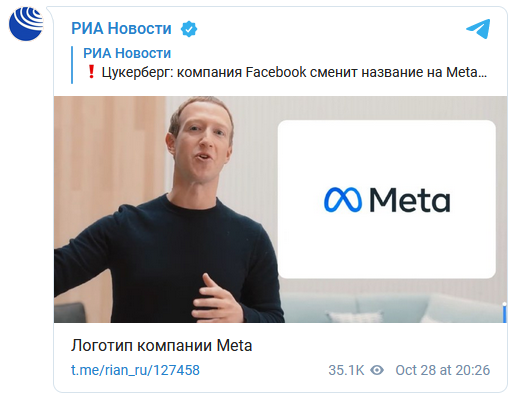Click the quoted РИА Новости reply author
The width and height of the screenshot is (517, 400).
[x=127, y=53]
